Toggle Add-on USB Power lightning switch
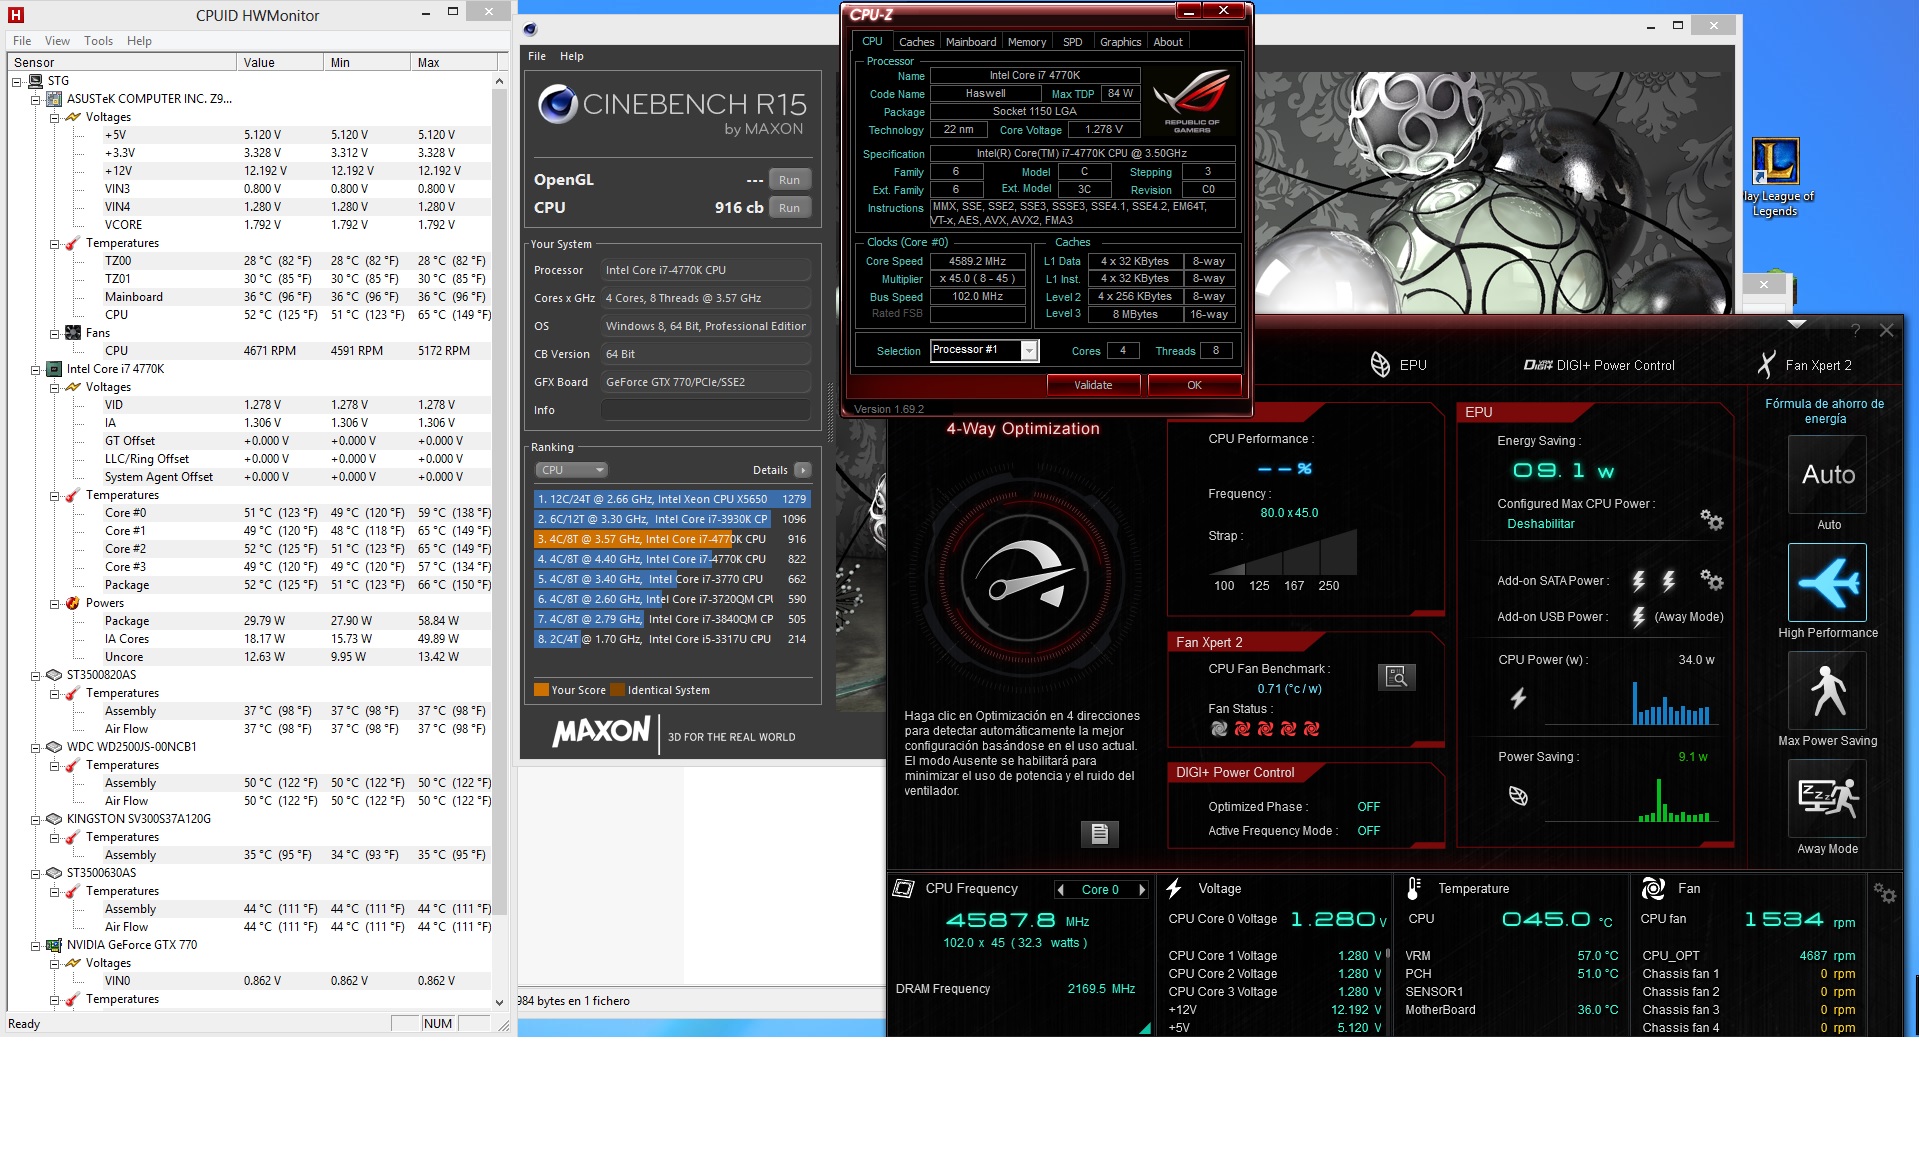 1638,617
